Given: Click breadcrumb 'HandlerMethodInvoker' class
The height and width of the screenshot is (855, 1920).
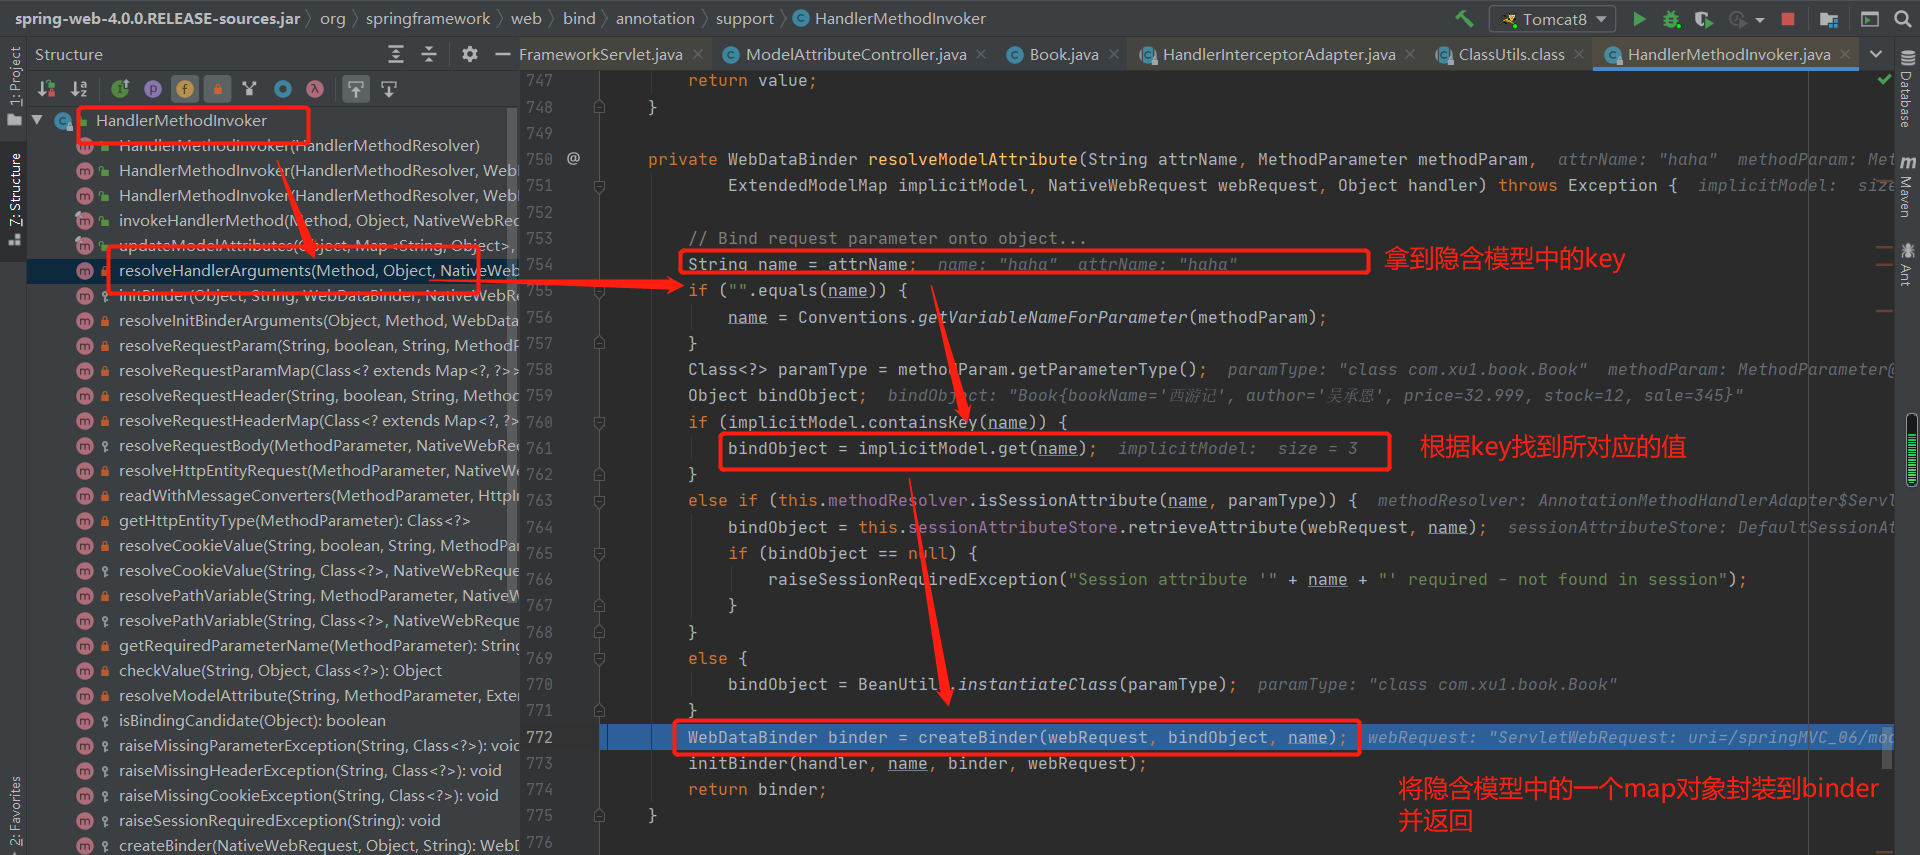Looking at the screenshot, I should pyautogui.click(x=889, y=18).
